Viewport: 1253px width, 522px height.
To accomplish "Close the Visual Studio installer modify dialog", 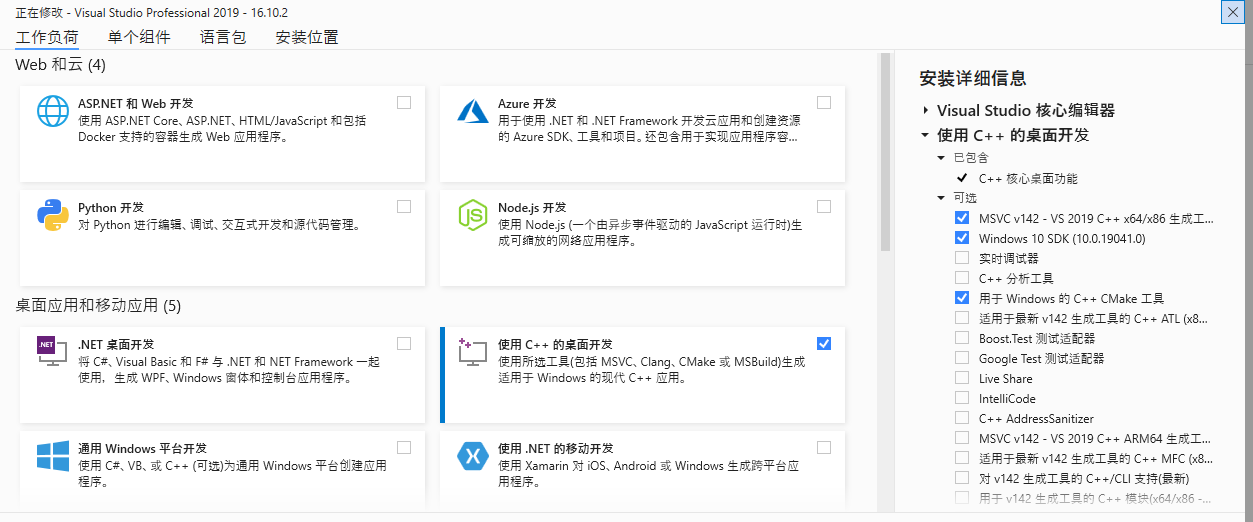I will point(1232,12).
